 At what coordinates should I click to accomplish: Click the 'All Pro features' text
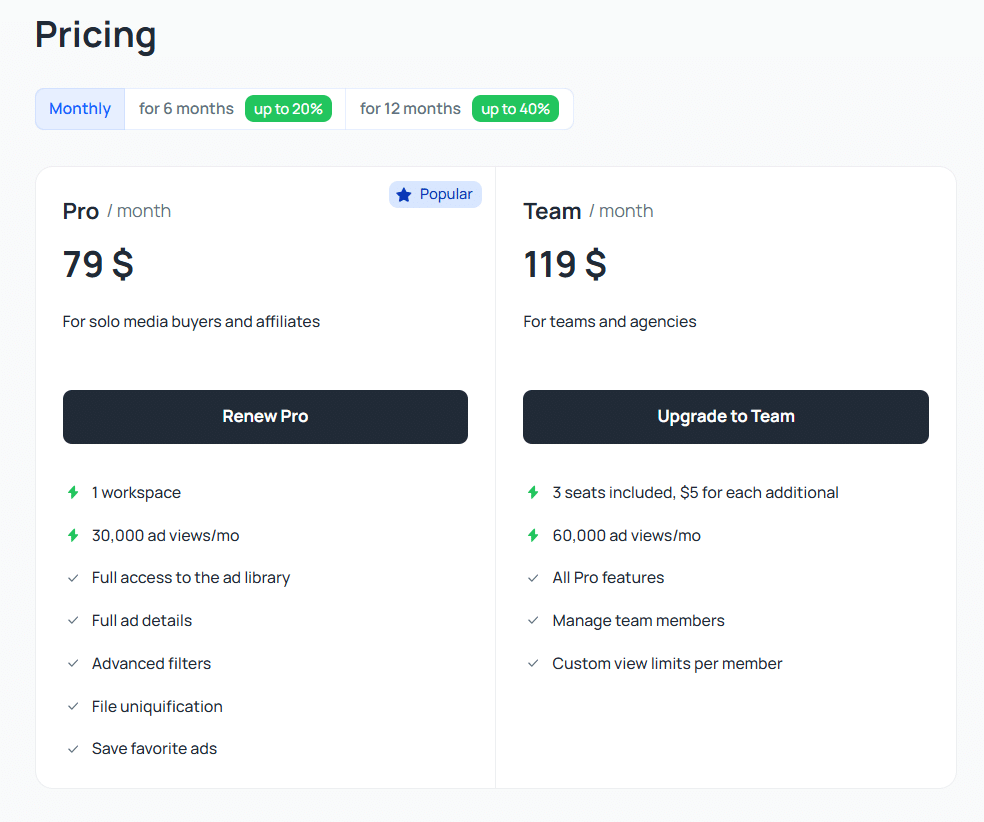click(608, 578)
